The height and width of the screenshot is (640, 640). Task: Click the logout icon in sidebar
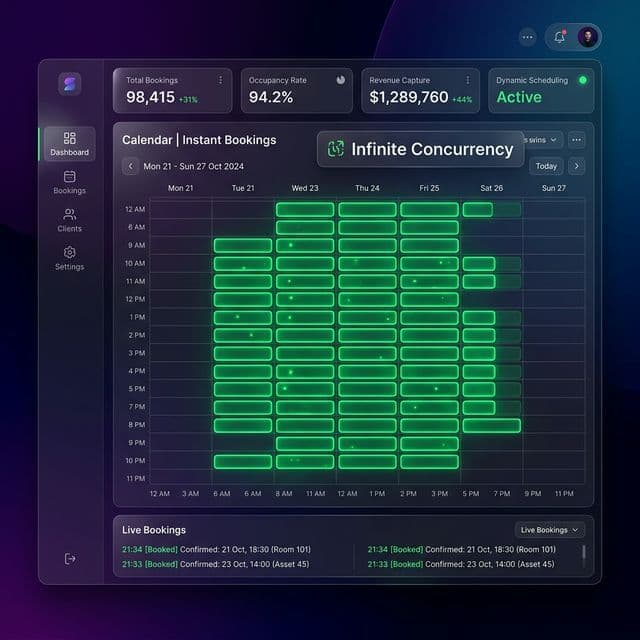[70, 558]
